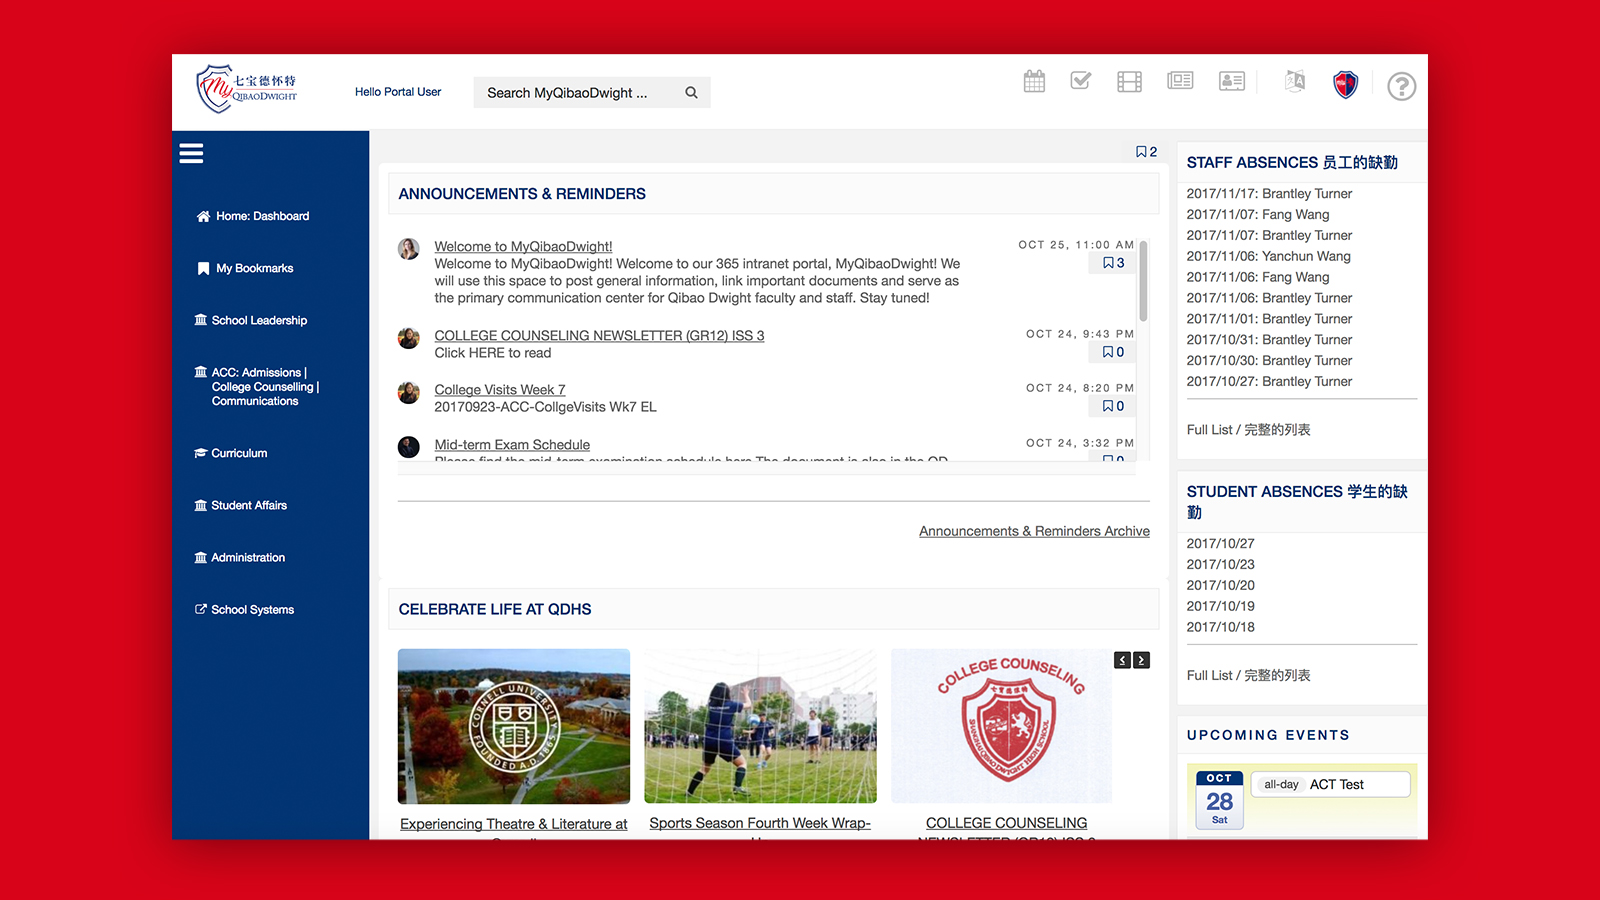
Task: Open Experiencing Theatre & Literature article link
Action: pyautogui.click(x=514, y=824)
